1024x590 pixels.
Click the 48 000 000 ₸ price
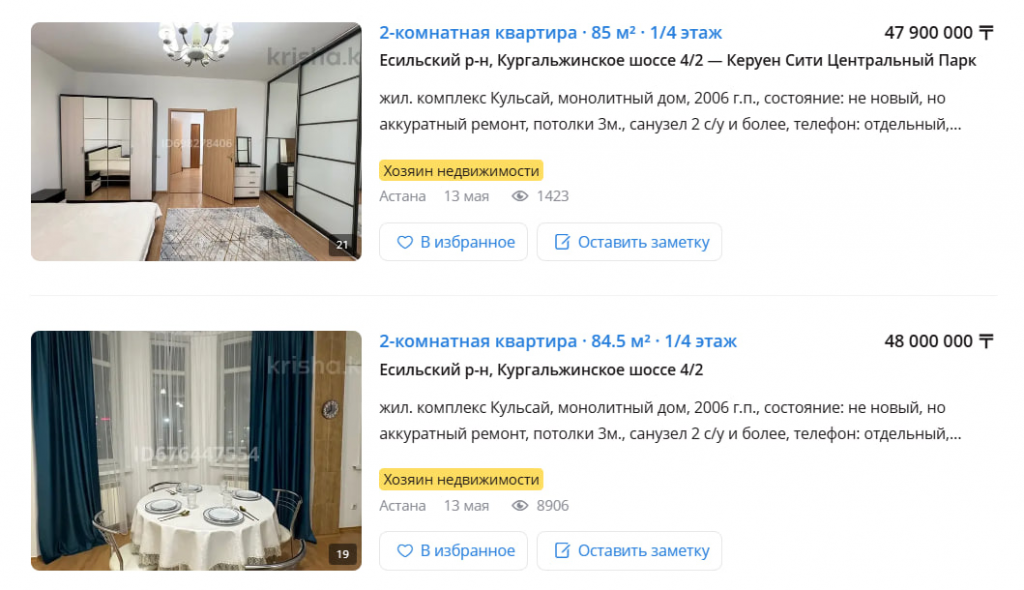pyautogui.click(x=938, y=341)
